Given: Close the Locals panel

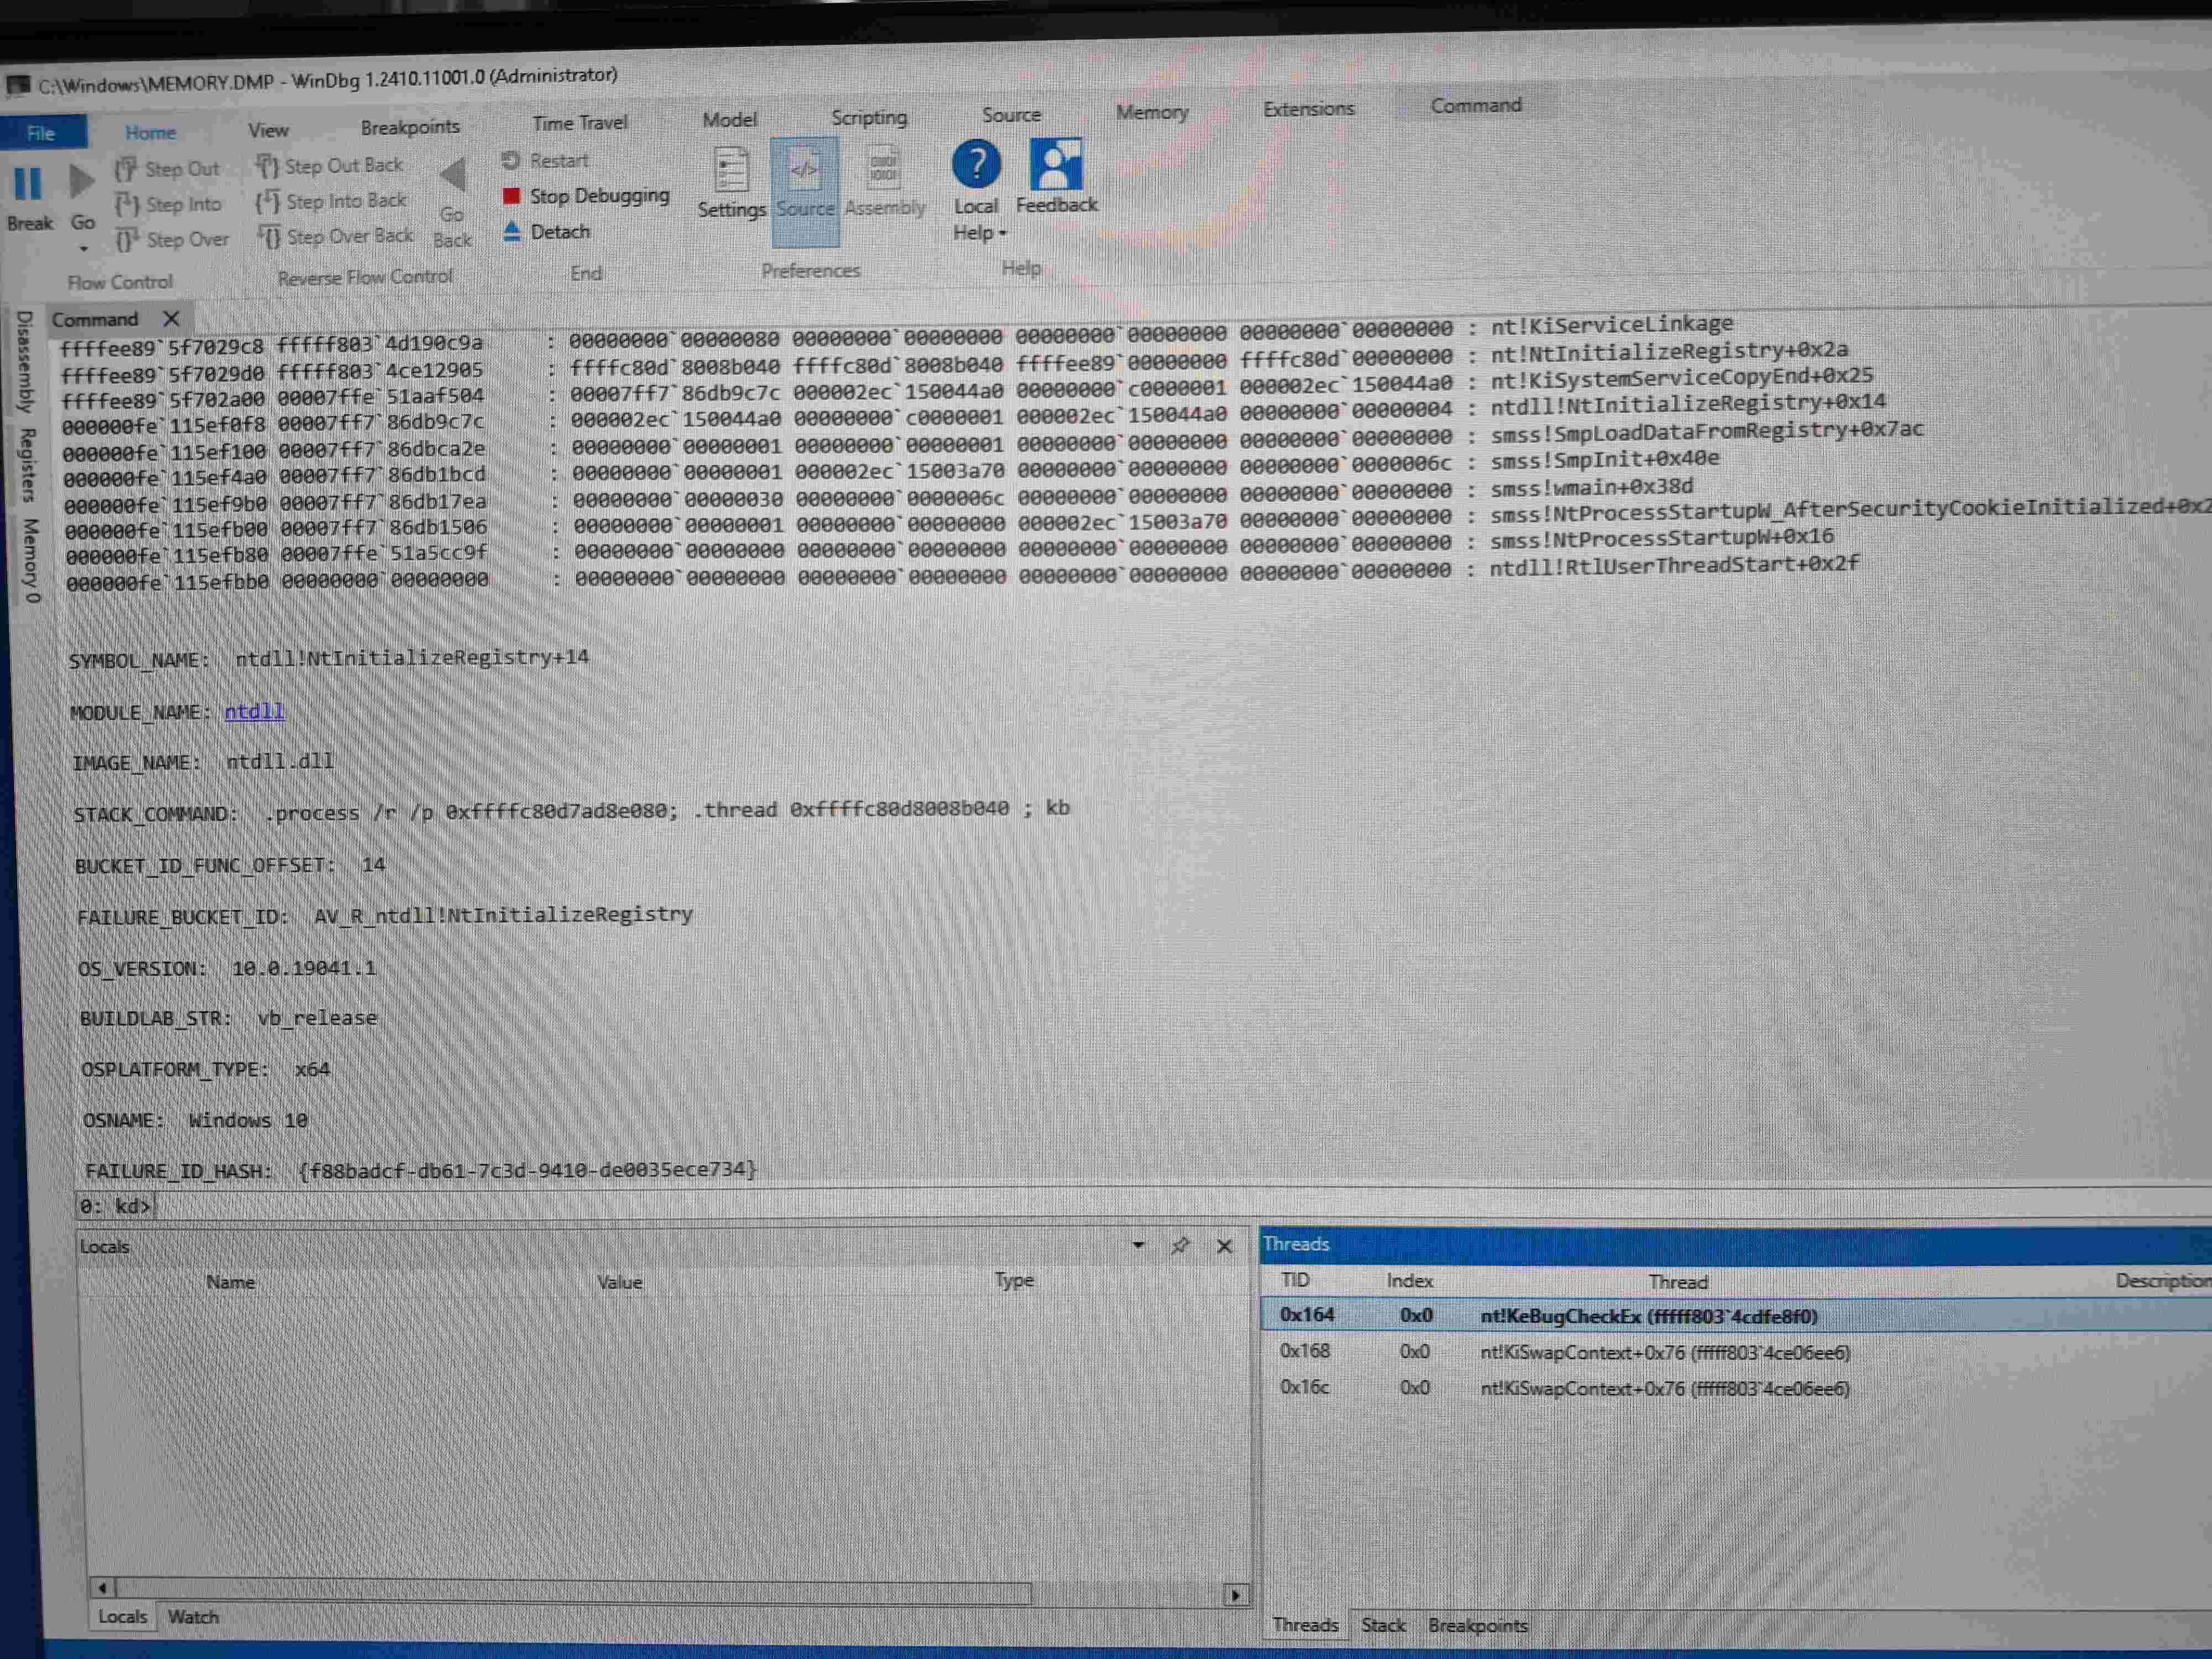Looking at the screenshot, I should tap(1224, 1246).
